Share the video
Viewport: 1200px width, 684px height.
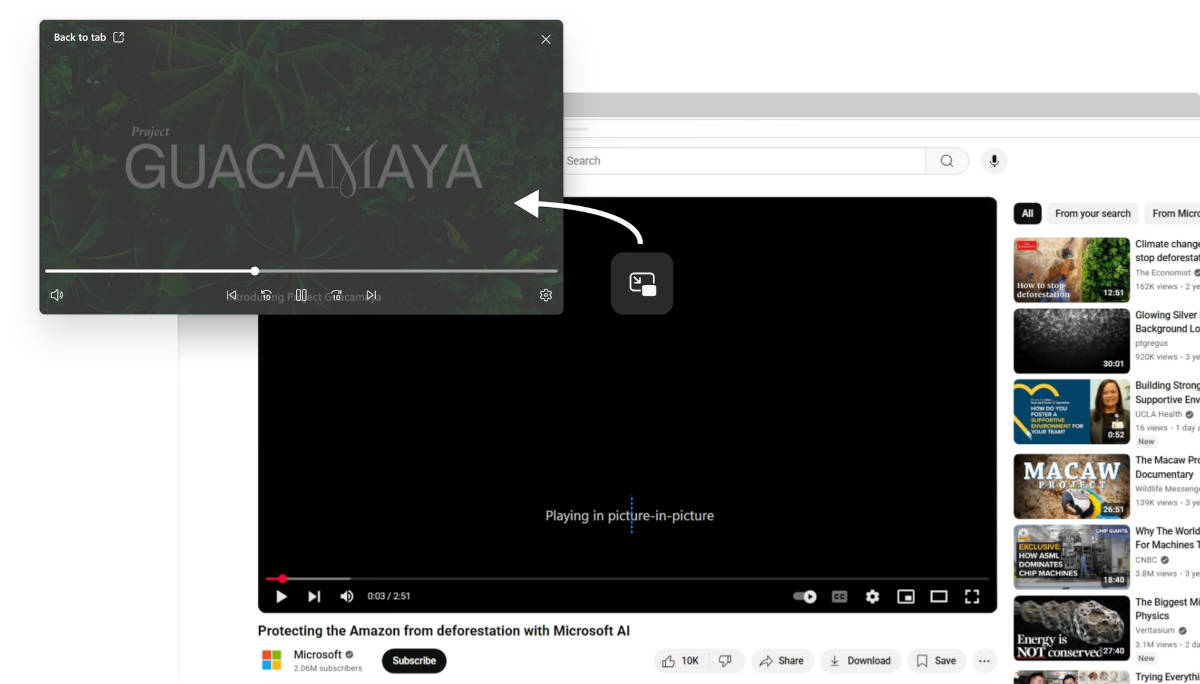point(781,661)
